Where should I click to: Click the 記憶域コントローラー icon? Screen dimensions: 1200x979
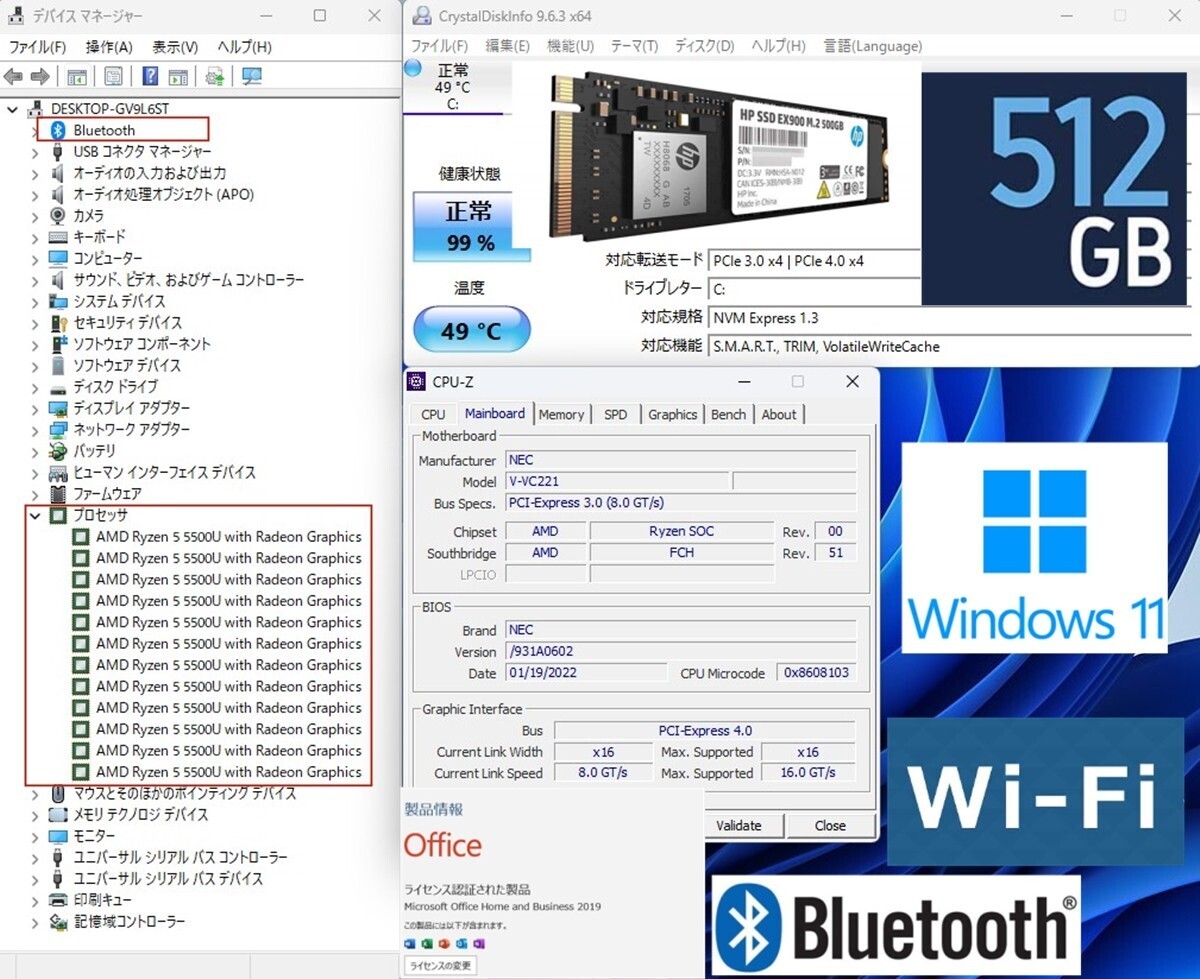tap(58, 921)
